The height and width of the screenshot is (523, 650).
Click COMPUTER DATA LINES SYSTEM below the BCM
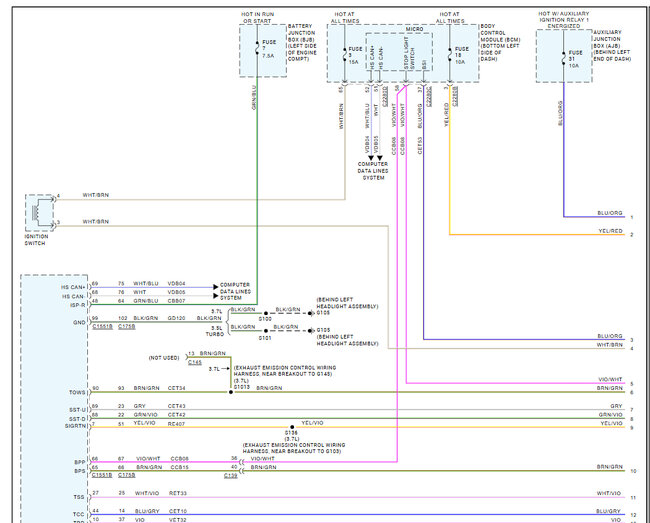(373, 171)
